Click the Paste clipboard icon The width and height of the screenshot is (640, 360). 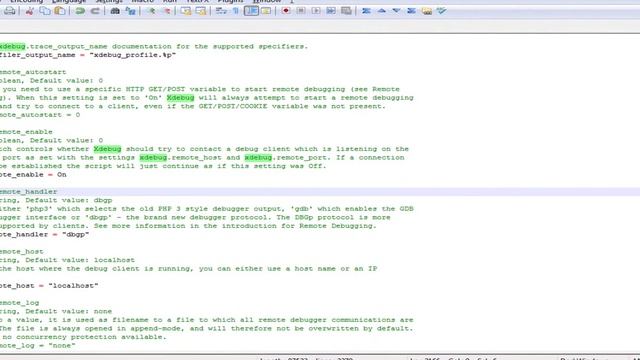tap(60, 11)
